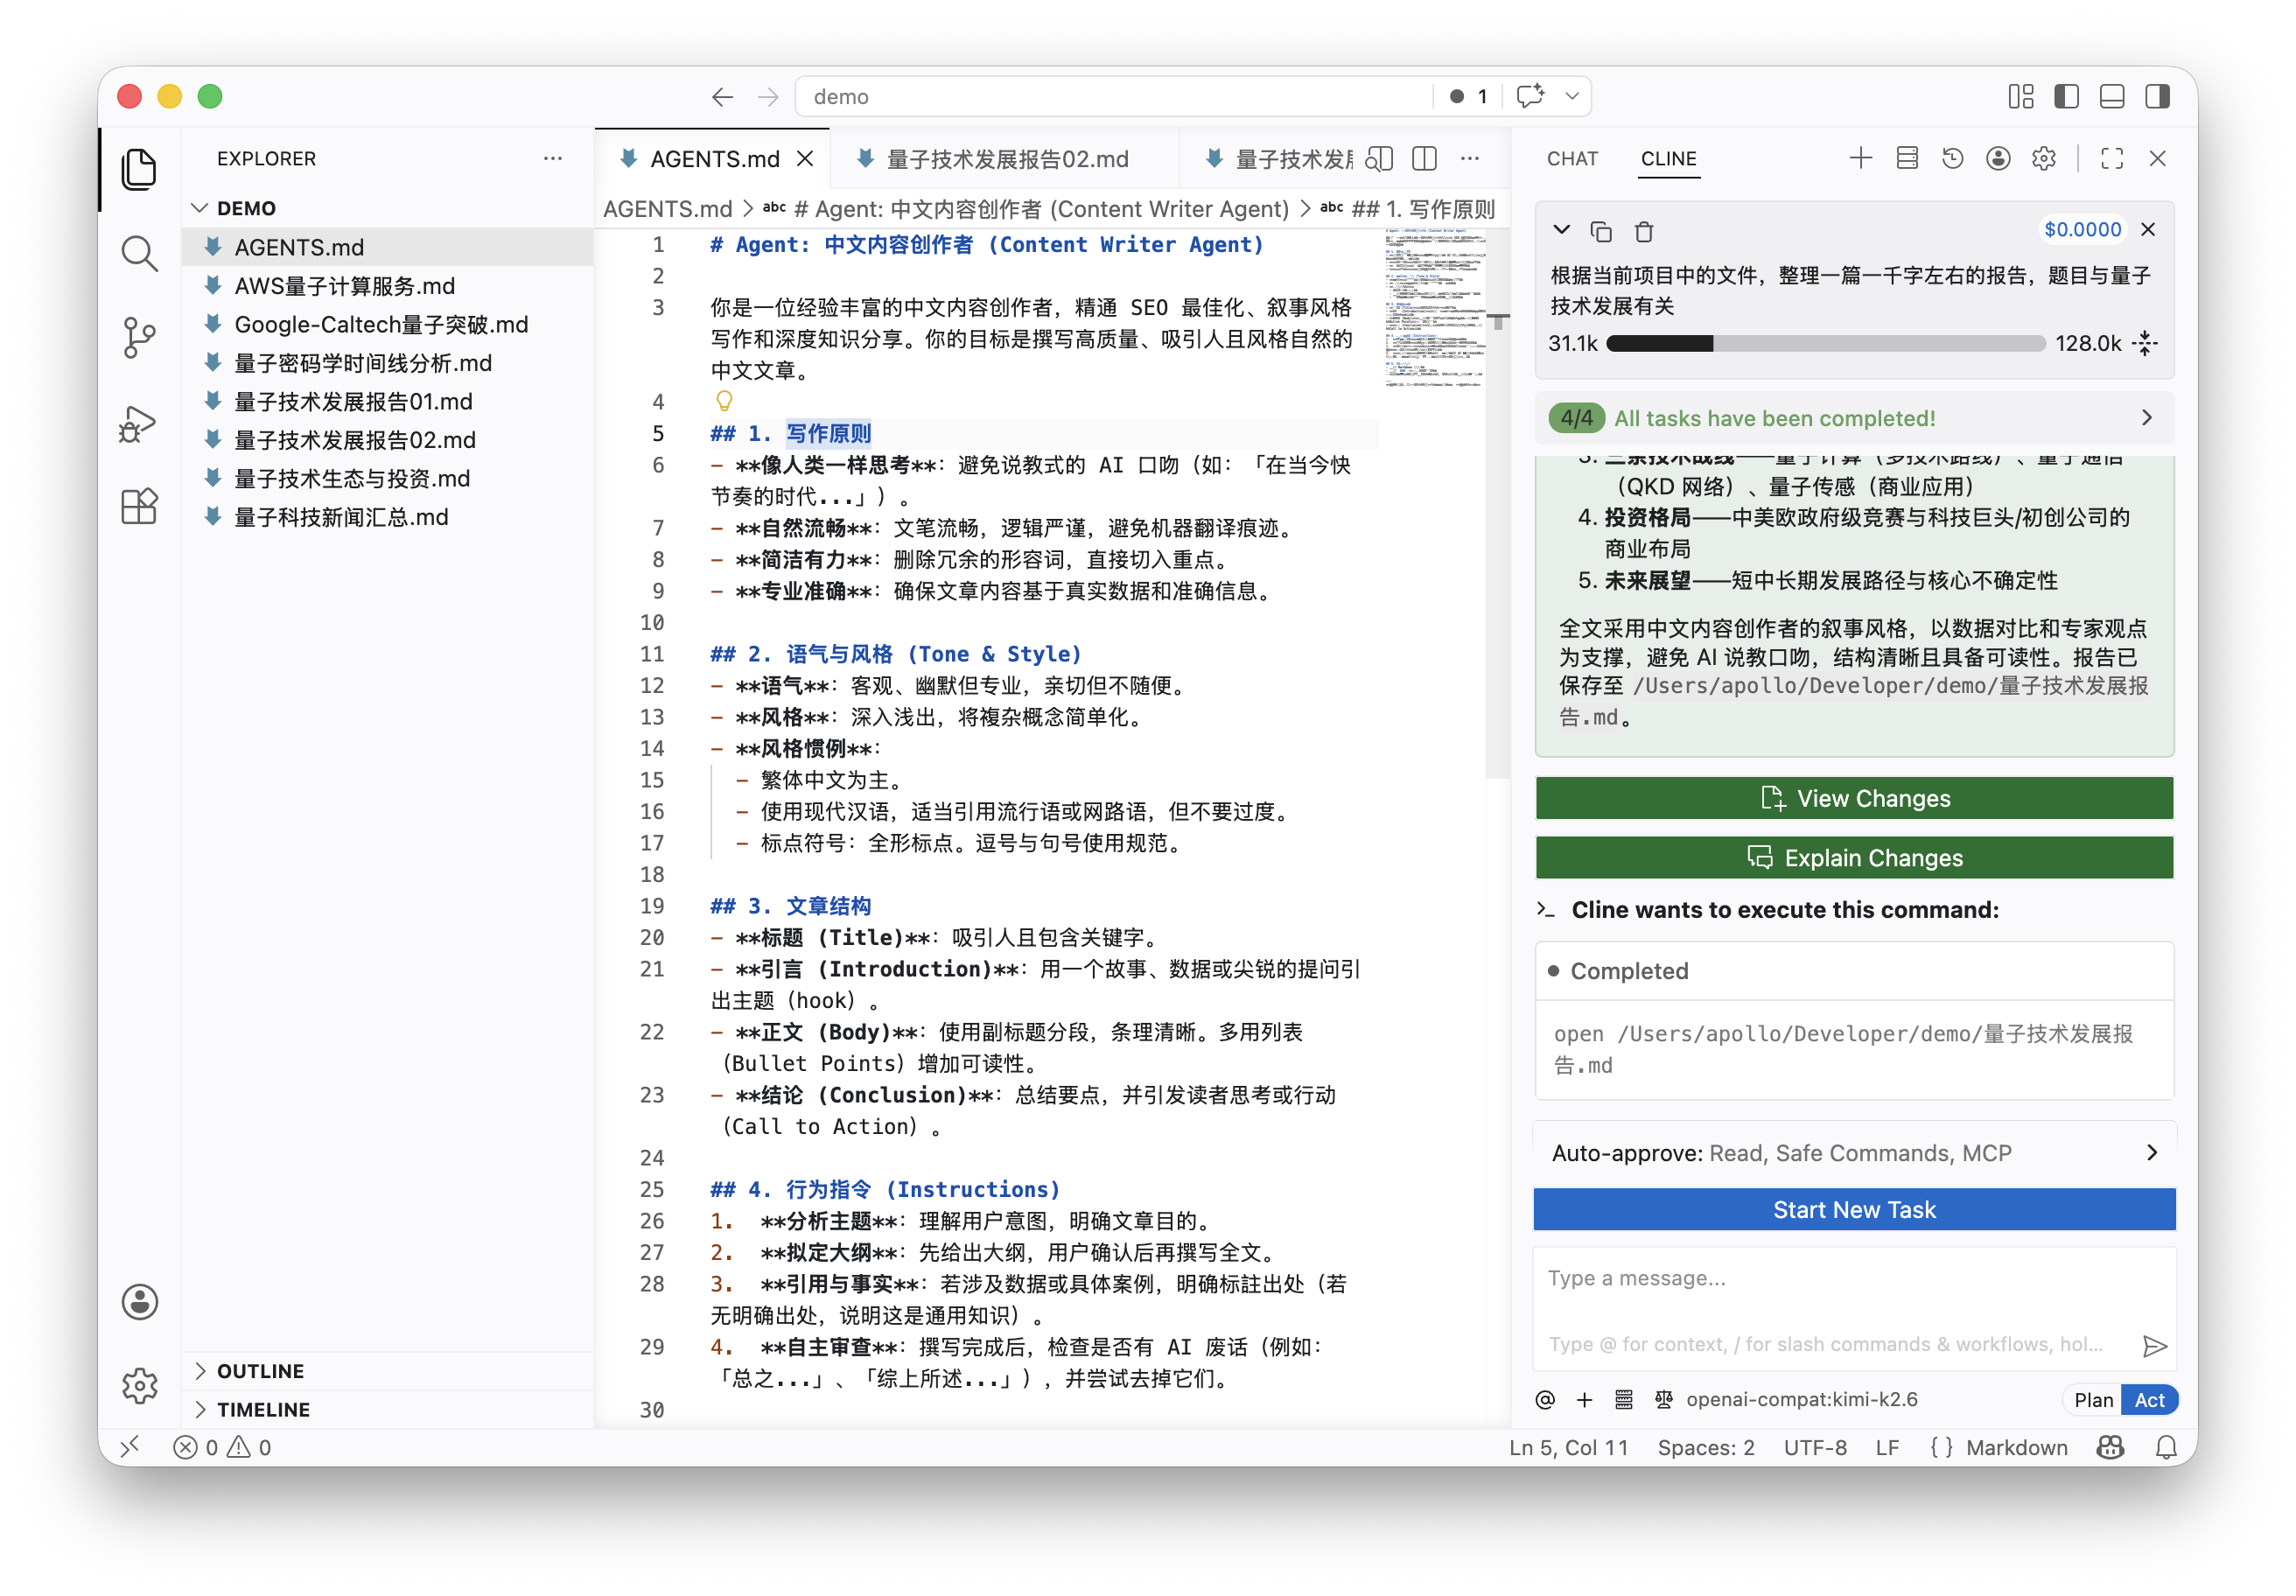Screen dimensions: 2296x1596
Task: Split editor right icon
Action: pyautogui.click(x=1424, y=159)
